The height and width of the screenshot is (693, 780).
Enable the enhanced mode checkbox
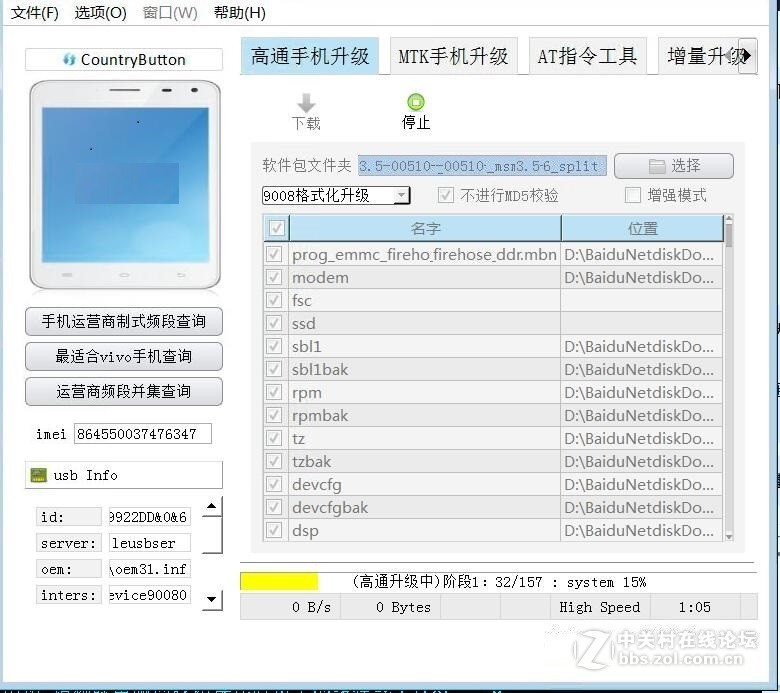632,195
